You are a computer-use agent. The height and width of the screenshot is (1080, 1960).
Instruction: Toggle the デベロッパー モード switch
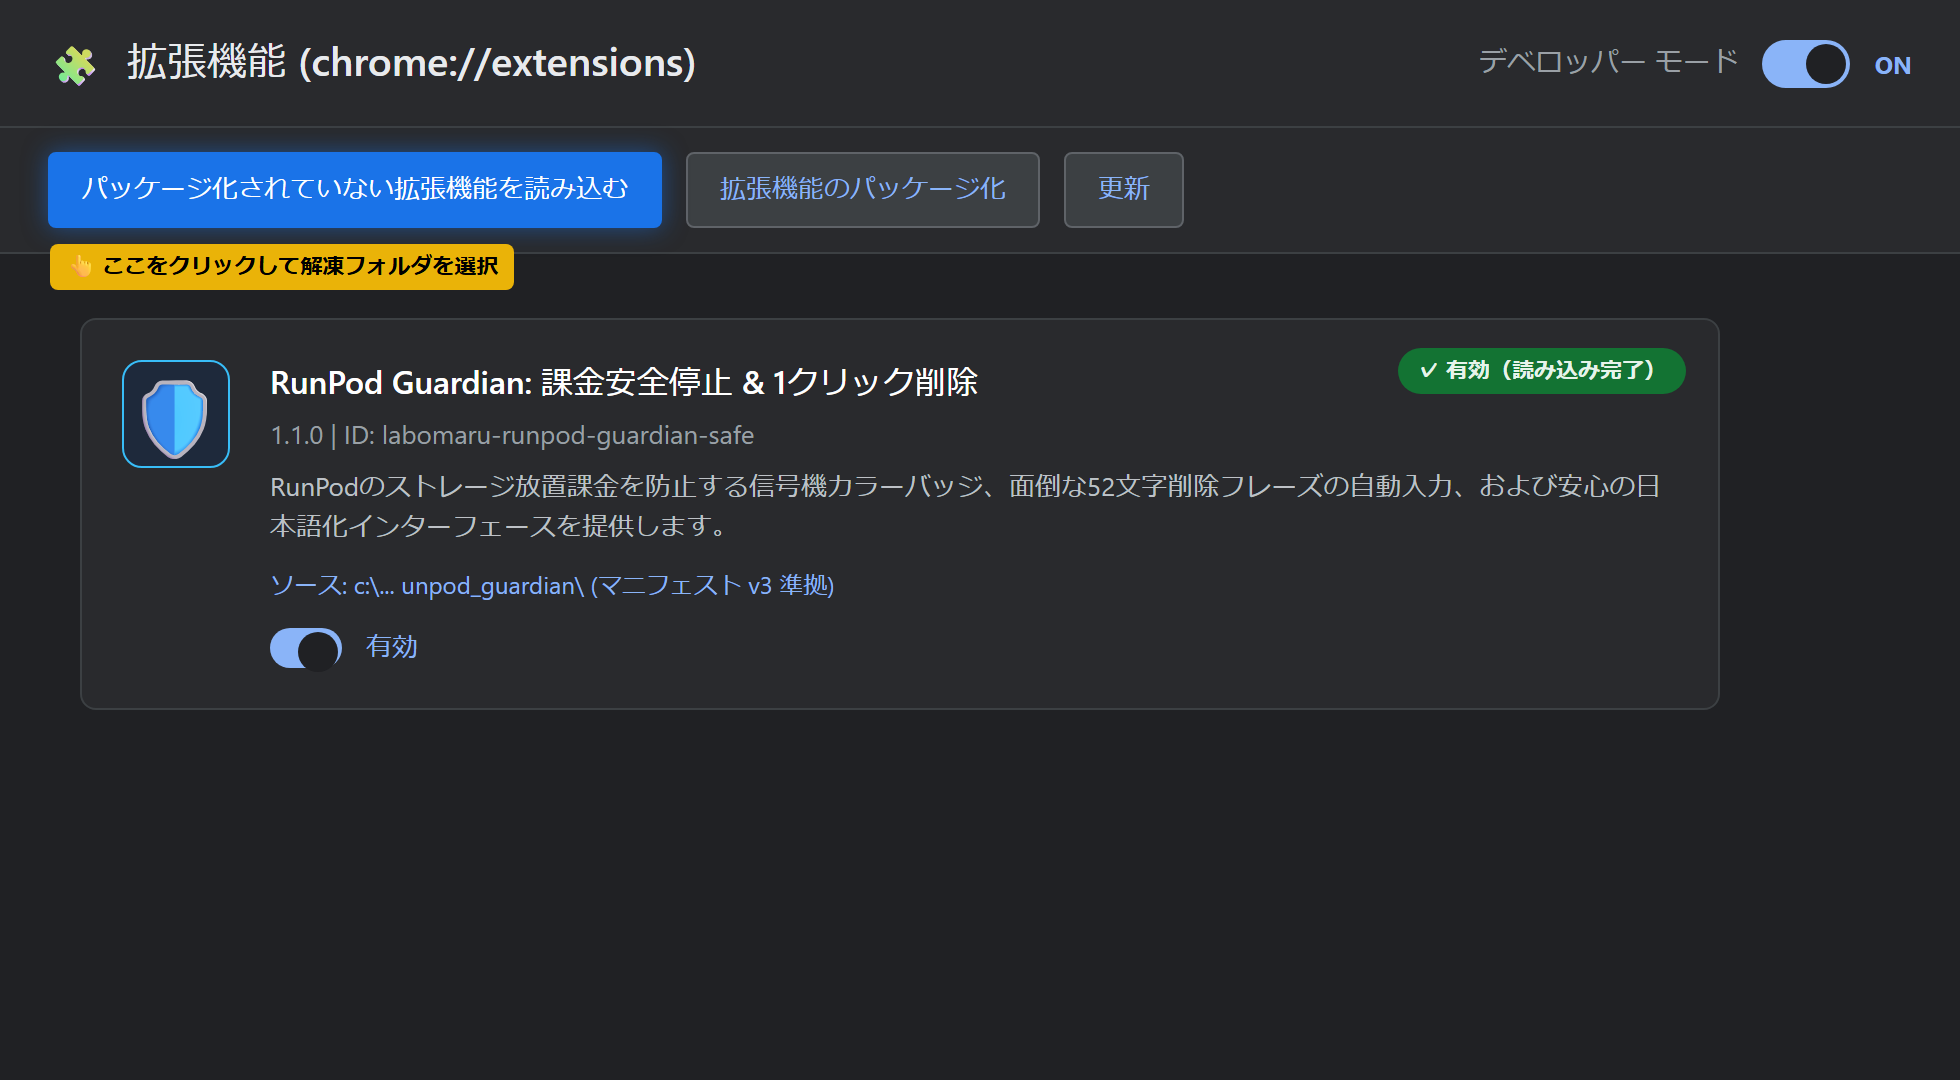(x=1805, y=64)
